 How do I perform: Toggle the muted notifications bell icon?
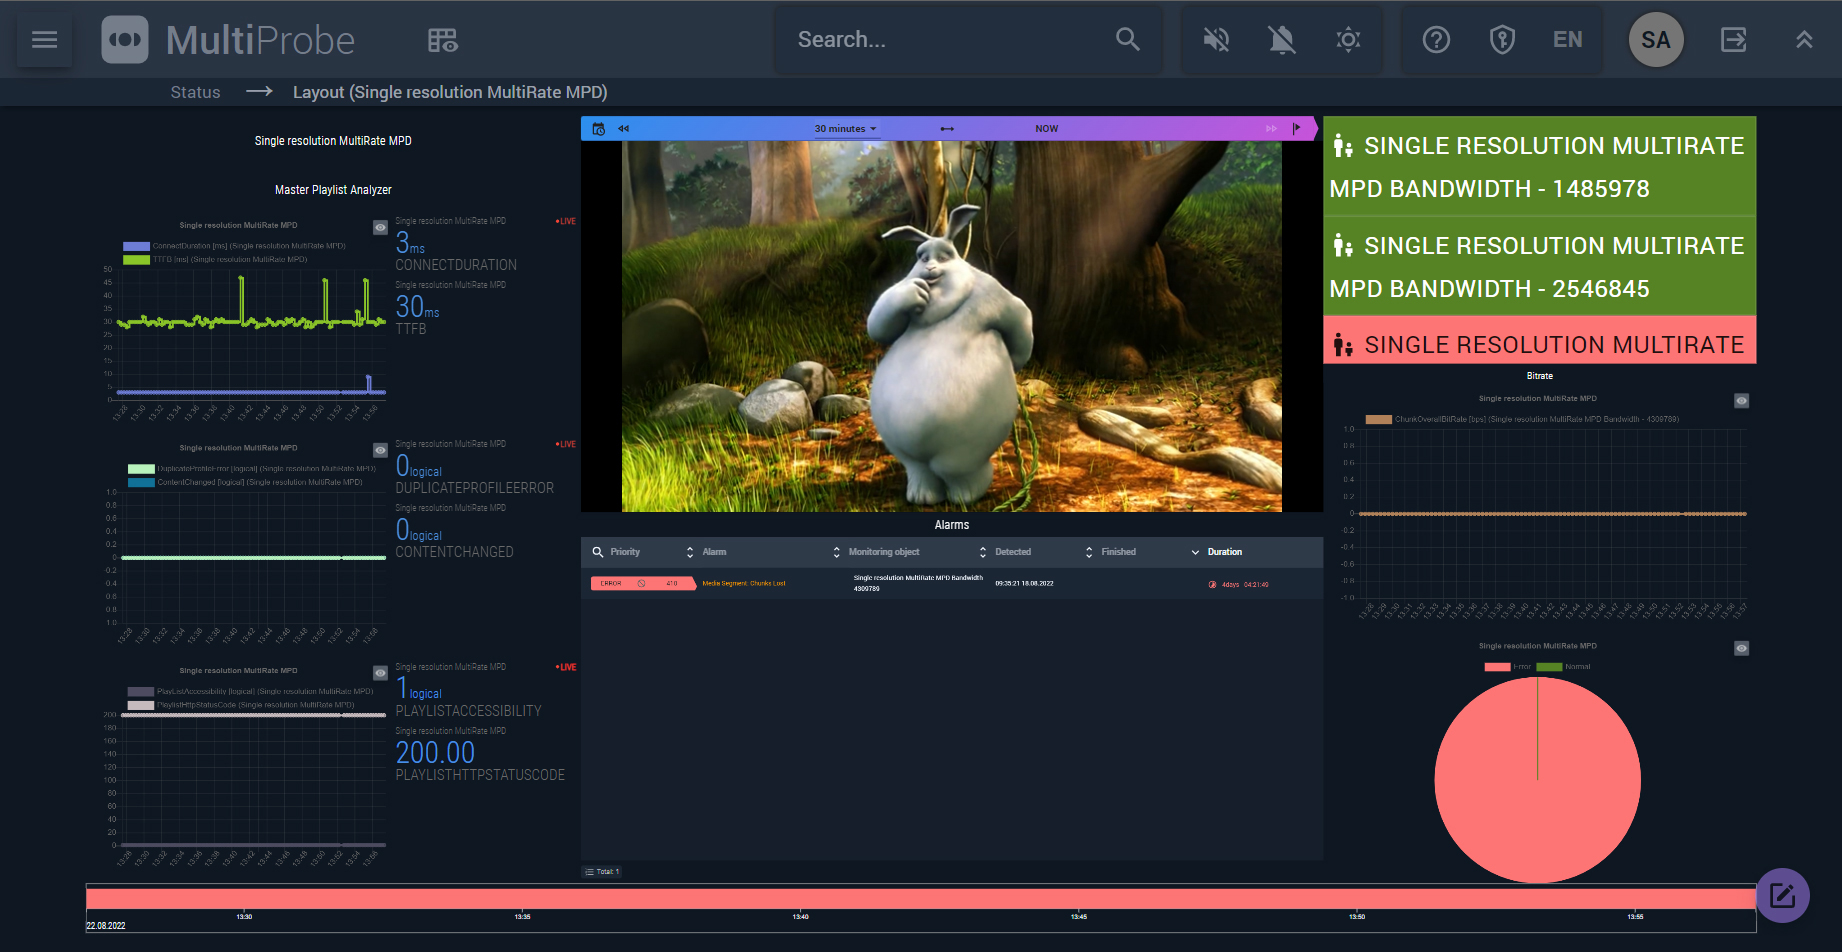pos(1282,40)
